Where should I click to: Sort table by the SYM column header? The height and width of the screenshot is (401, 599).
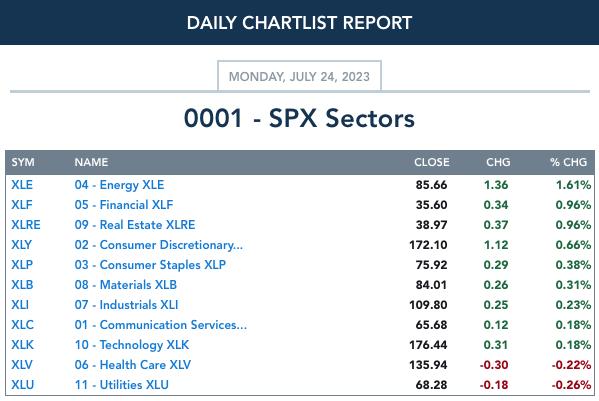23,162
